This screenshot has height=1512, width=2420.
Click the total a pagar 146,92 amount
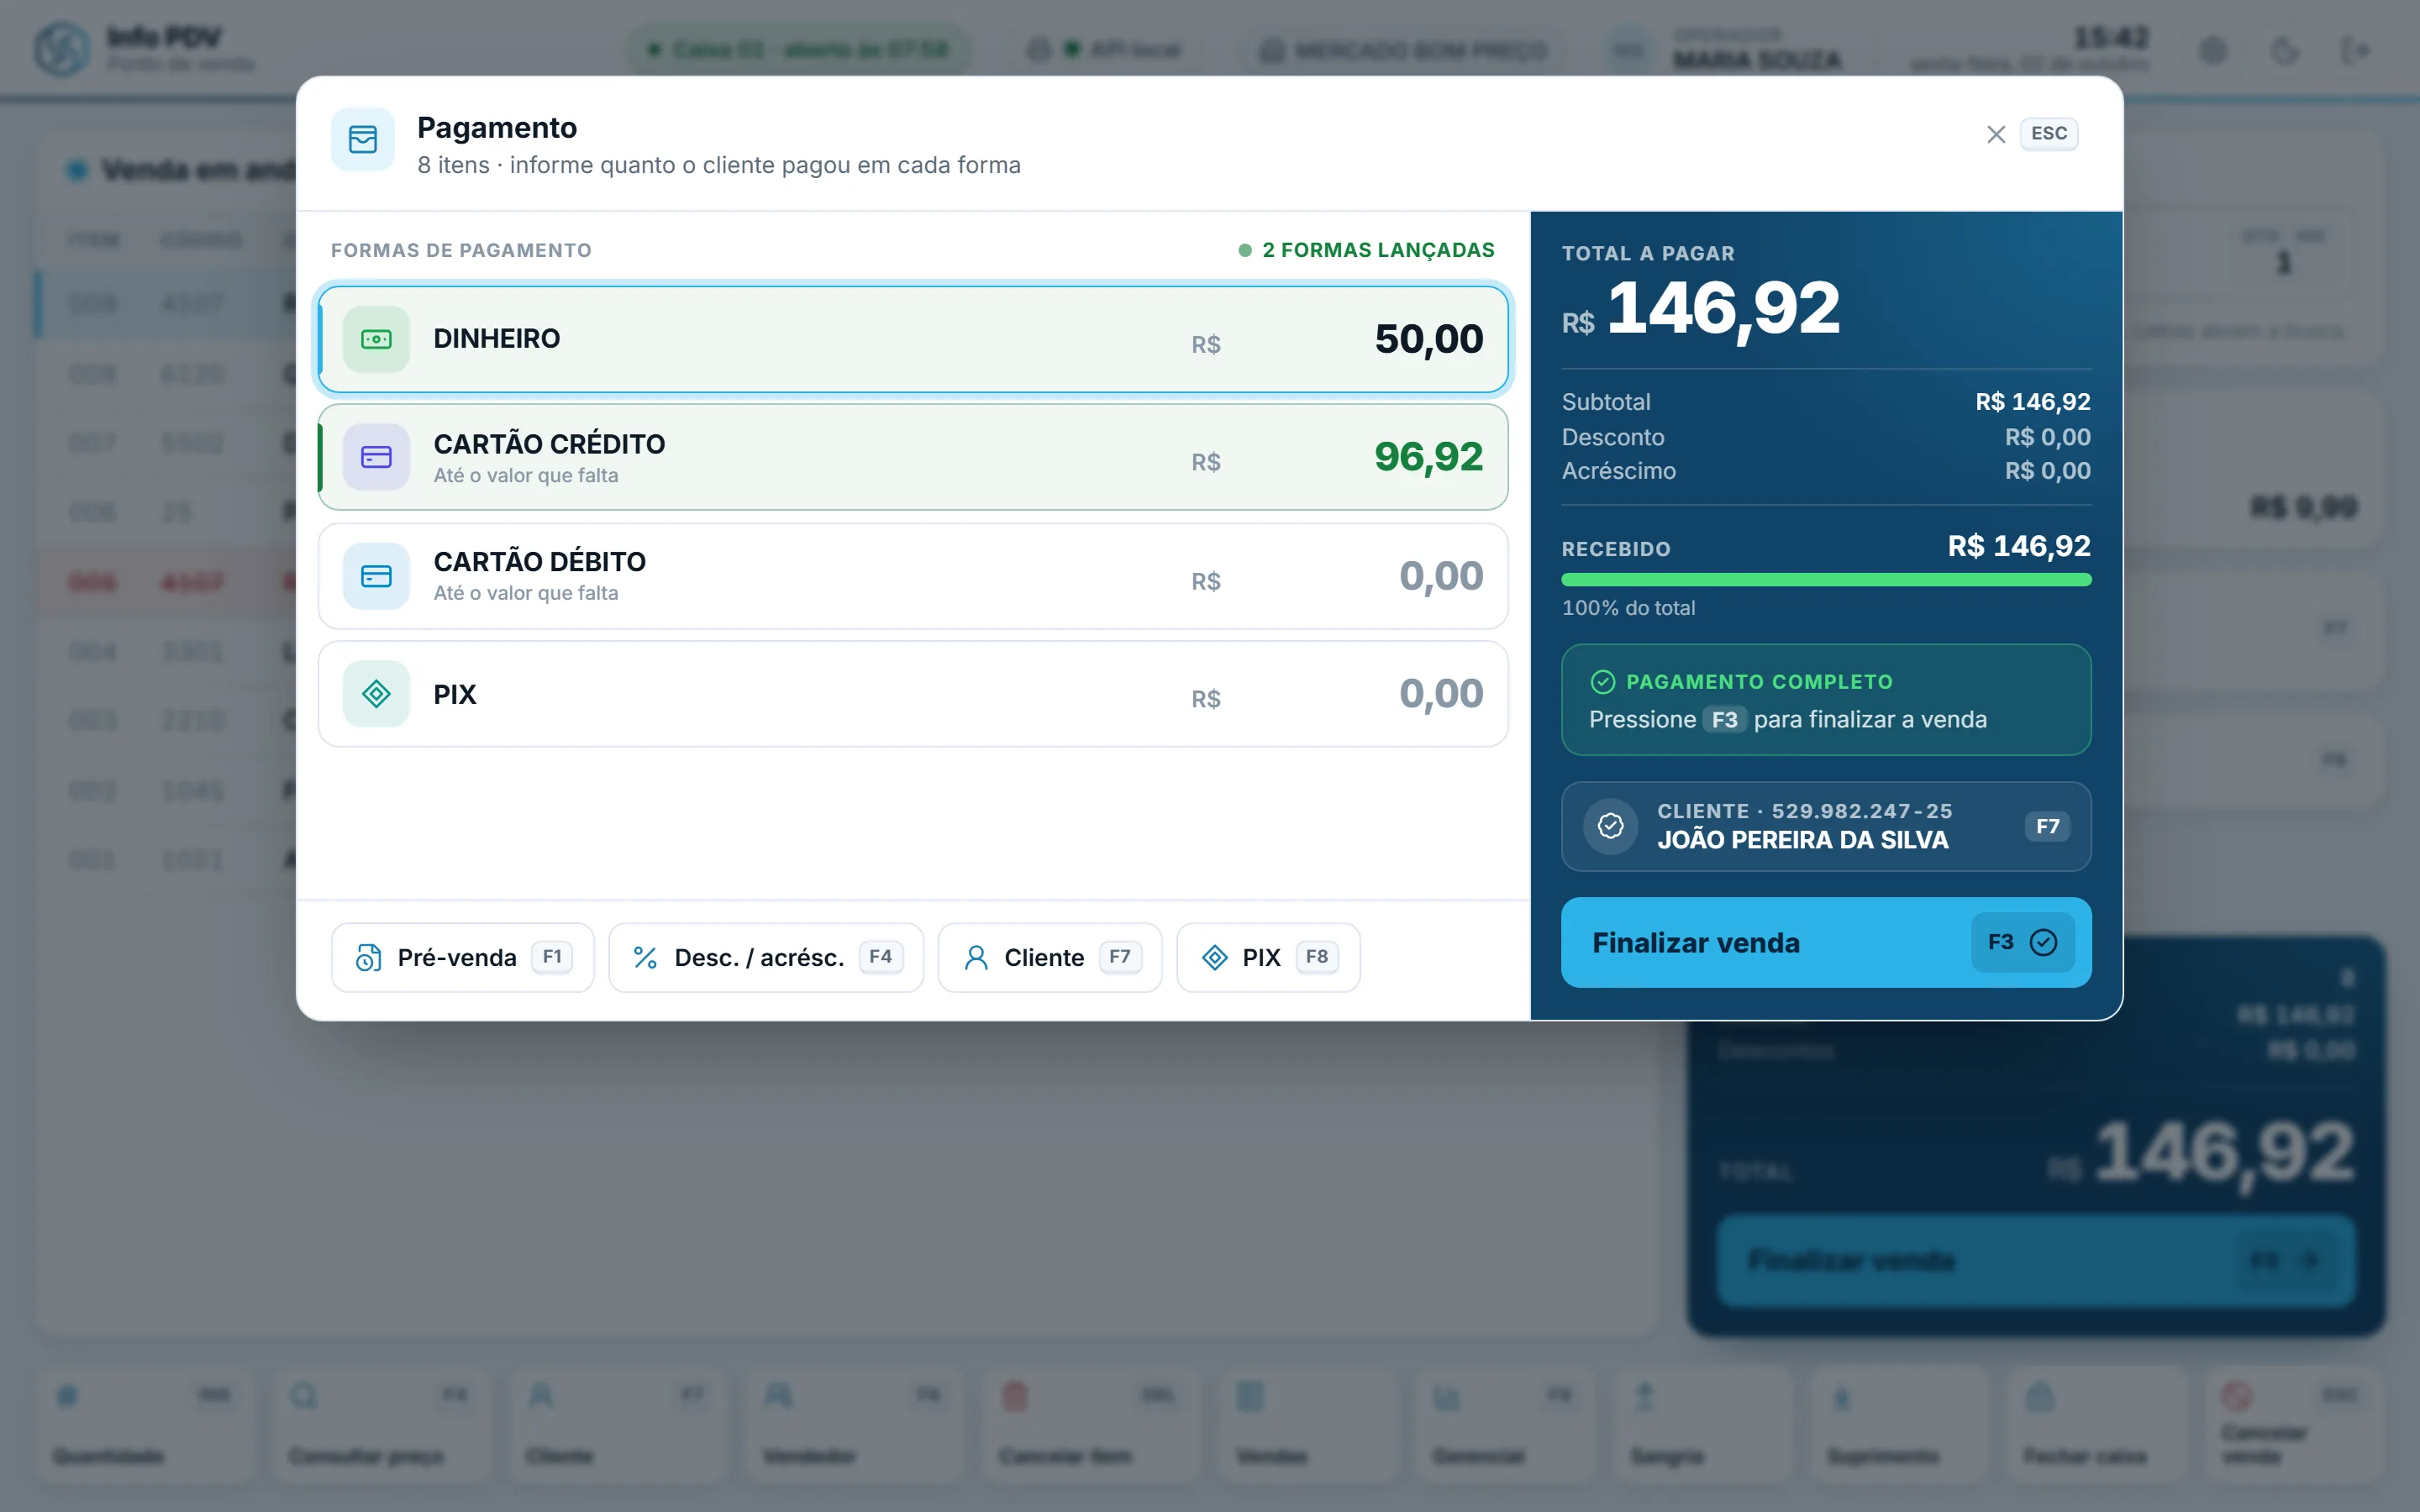1723,308
